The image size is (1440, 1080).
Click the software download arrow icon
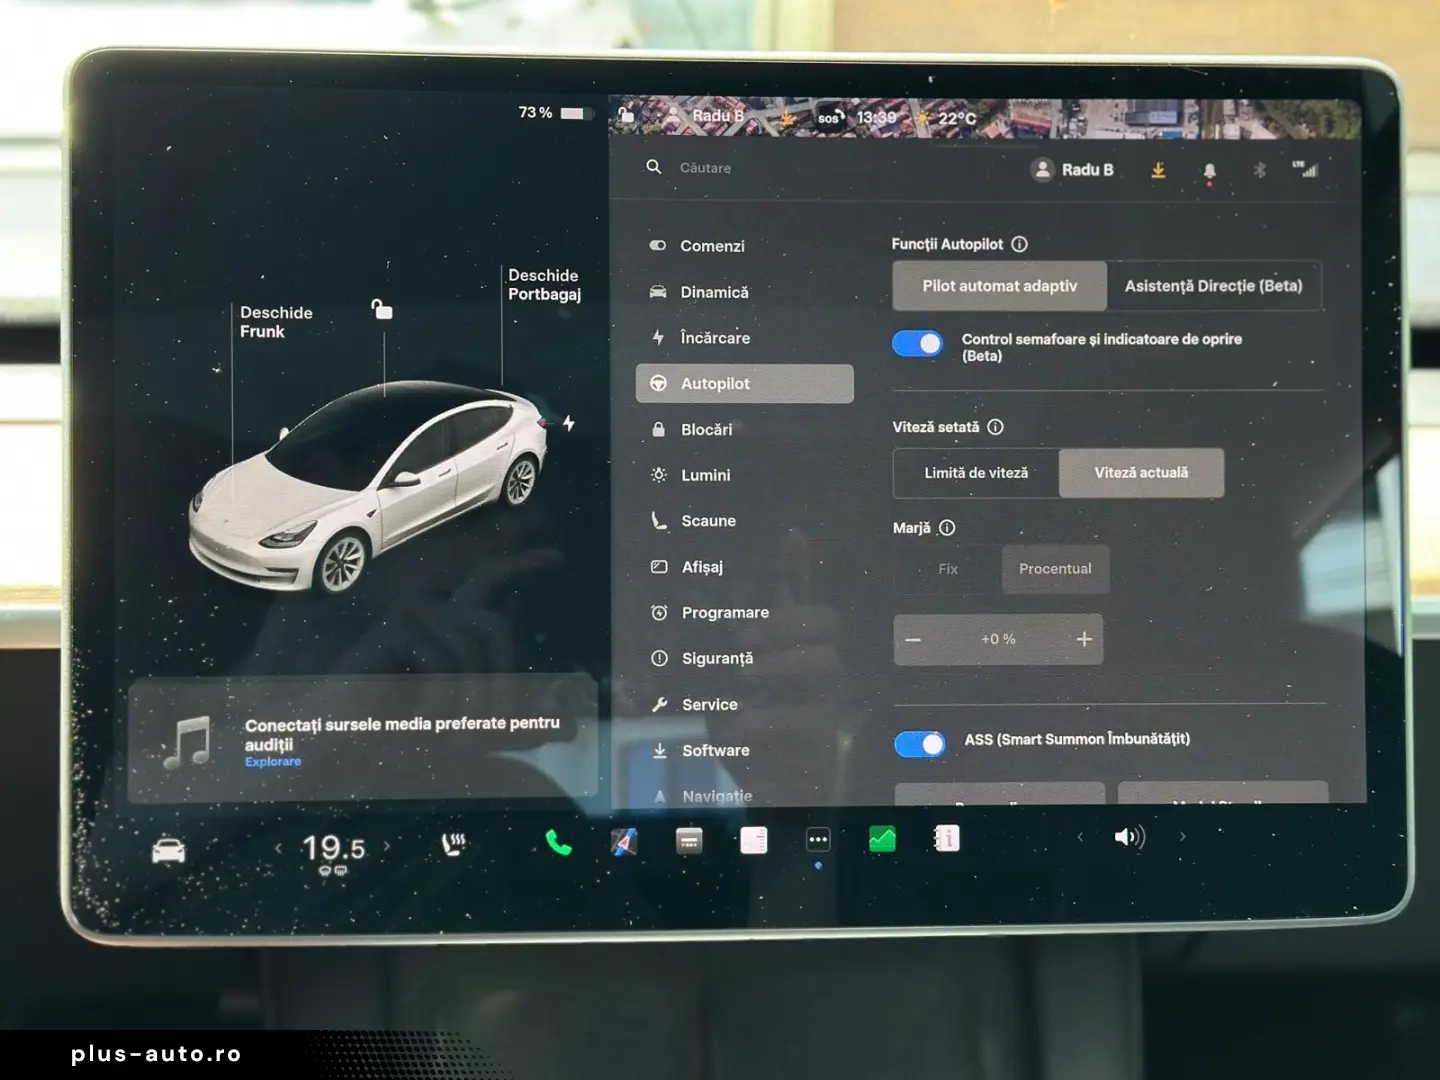pos(1158,171)
